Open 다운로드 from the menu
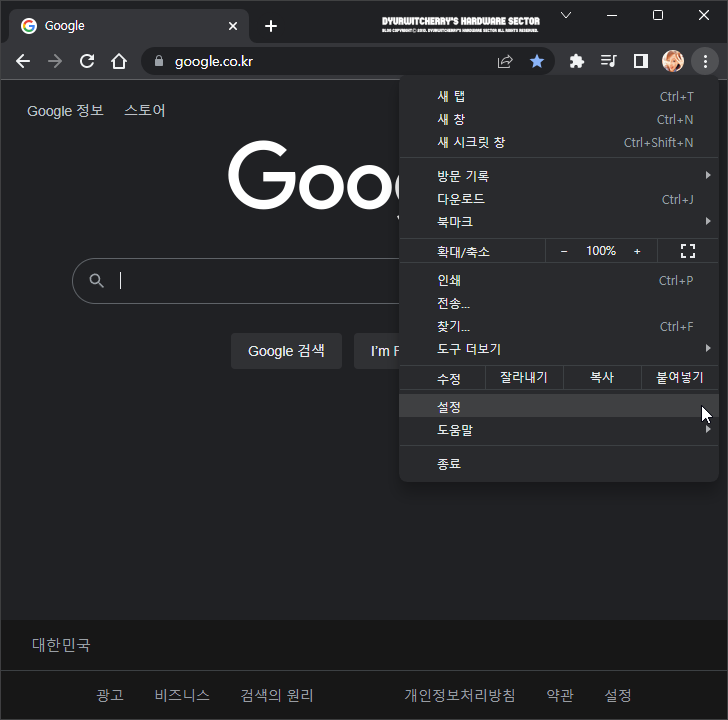728x720 pixels. click(x=559, y=199)
